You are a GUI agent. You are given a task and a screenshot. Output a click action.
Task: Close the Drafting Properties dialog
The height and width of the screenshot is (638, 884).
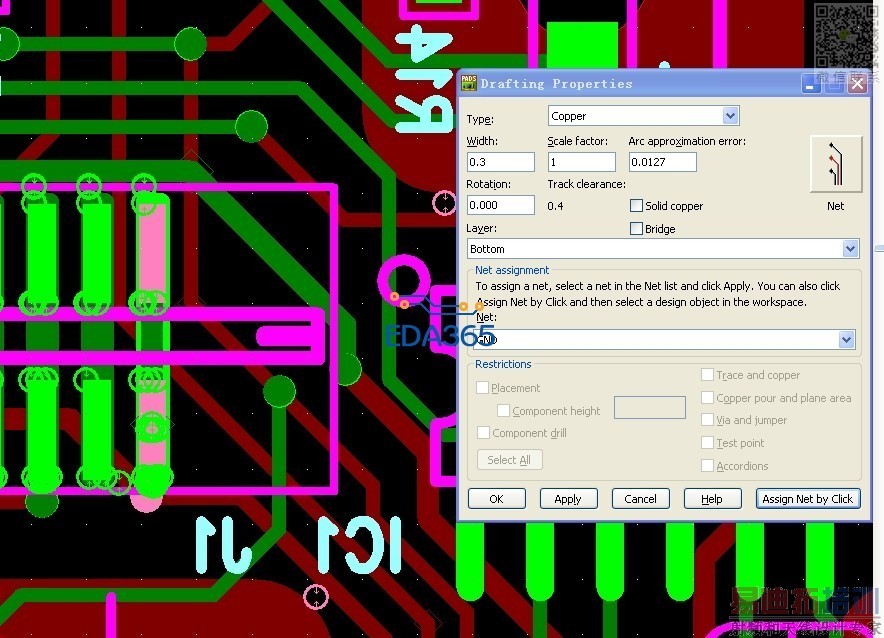click(x=858, y=84)
